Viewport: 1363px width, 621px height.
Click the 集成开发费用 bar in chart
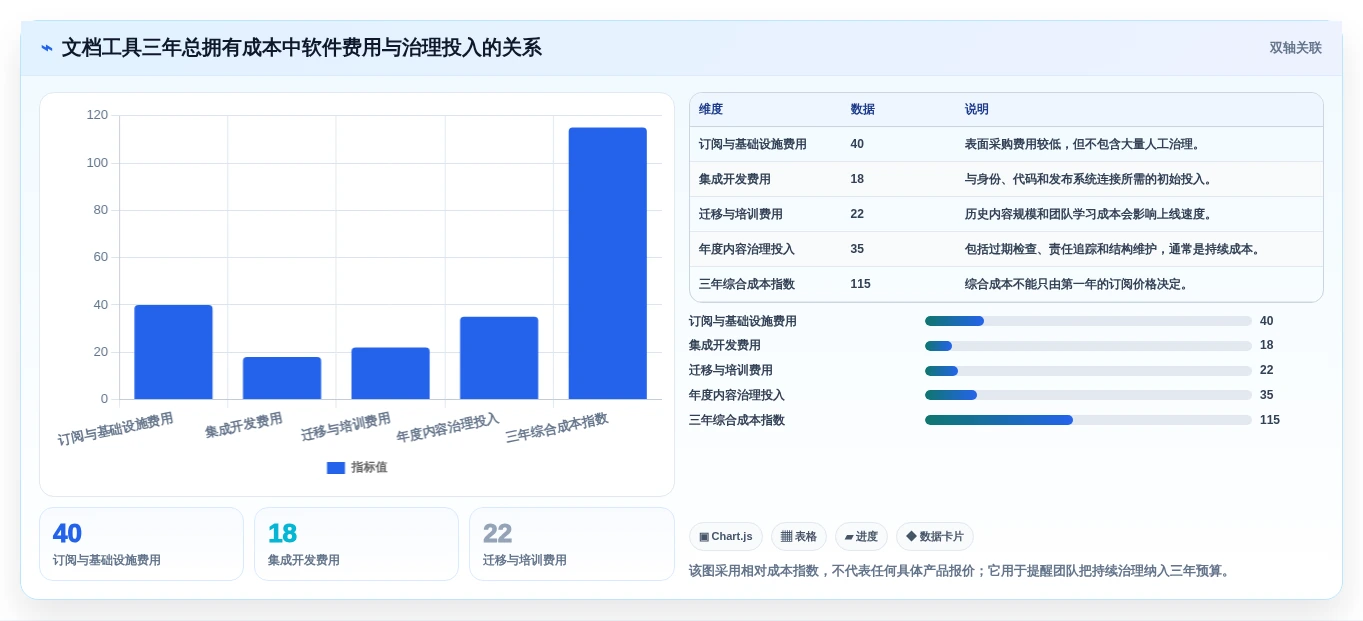[282, 378]
